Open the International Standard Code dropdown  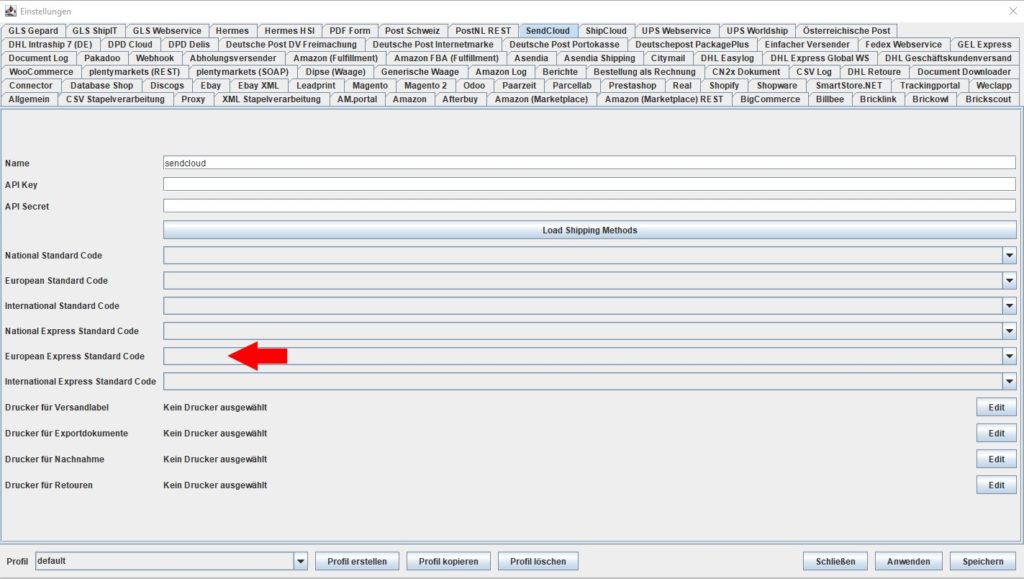(1009, 305)
